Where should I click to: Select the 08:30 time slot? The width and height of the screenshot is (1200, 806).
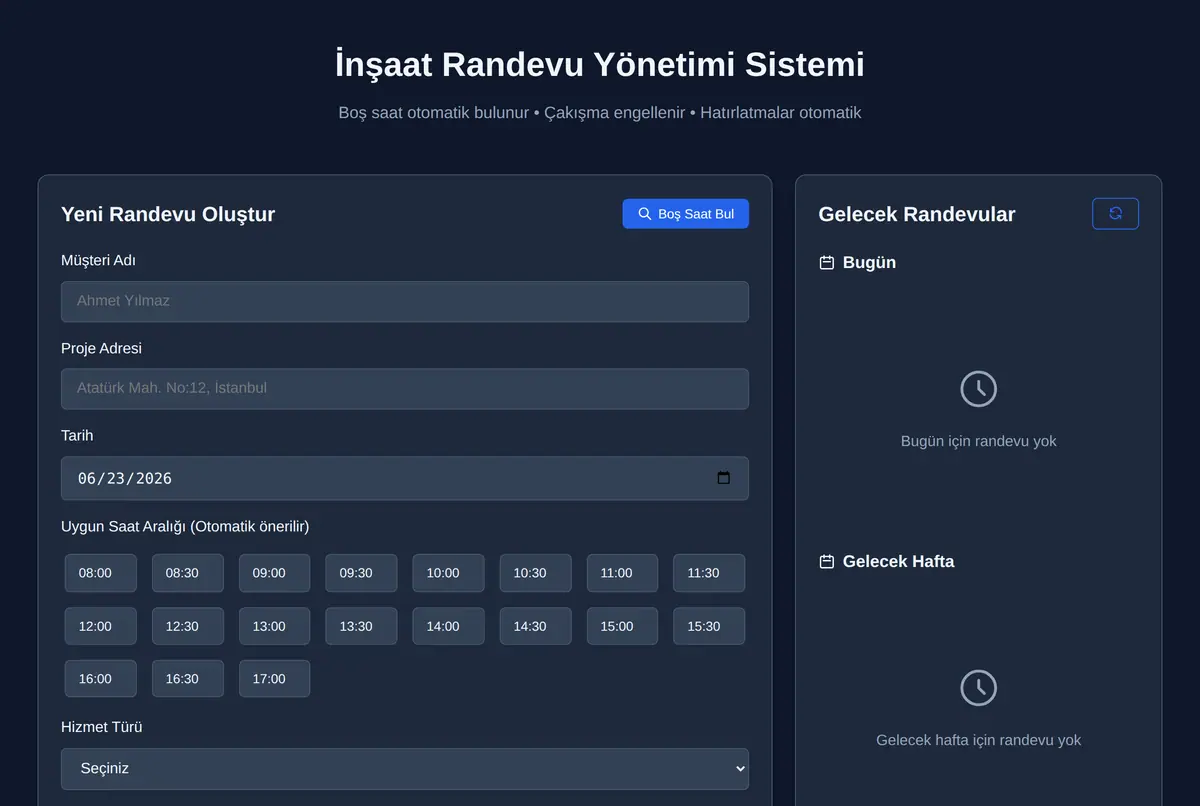point(188,573)
